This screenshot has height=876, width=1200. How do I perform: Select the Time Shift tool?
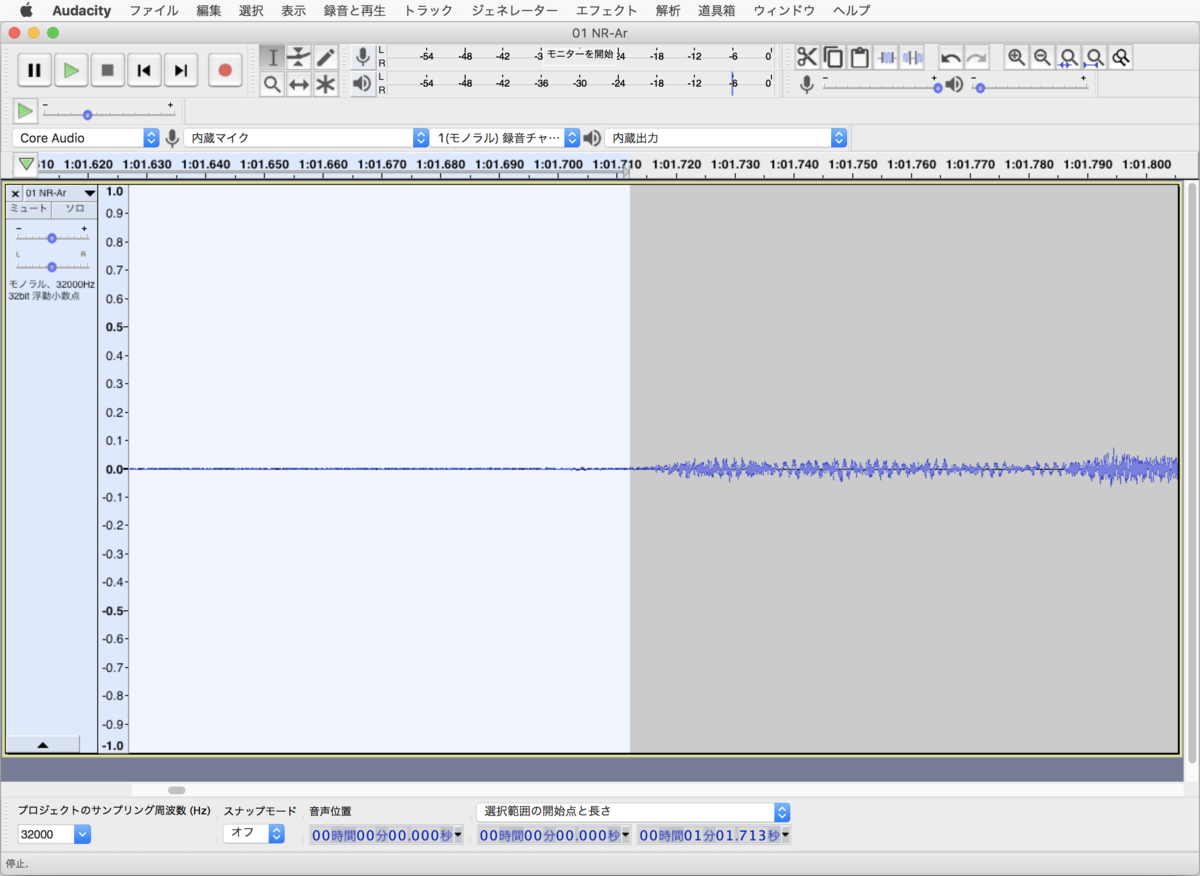[x=299, y=84]
